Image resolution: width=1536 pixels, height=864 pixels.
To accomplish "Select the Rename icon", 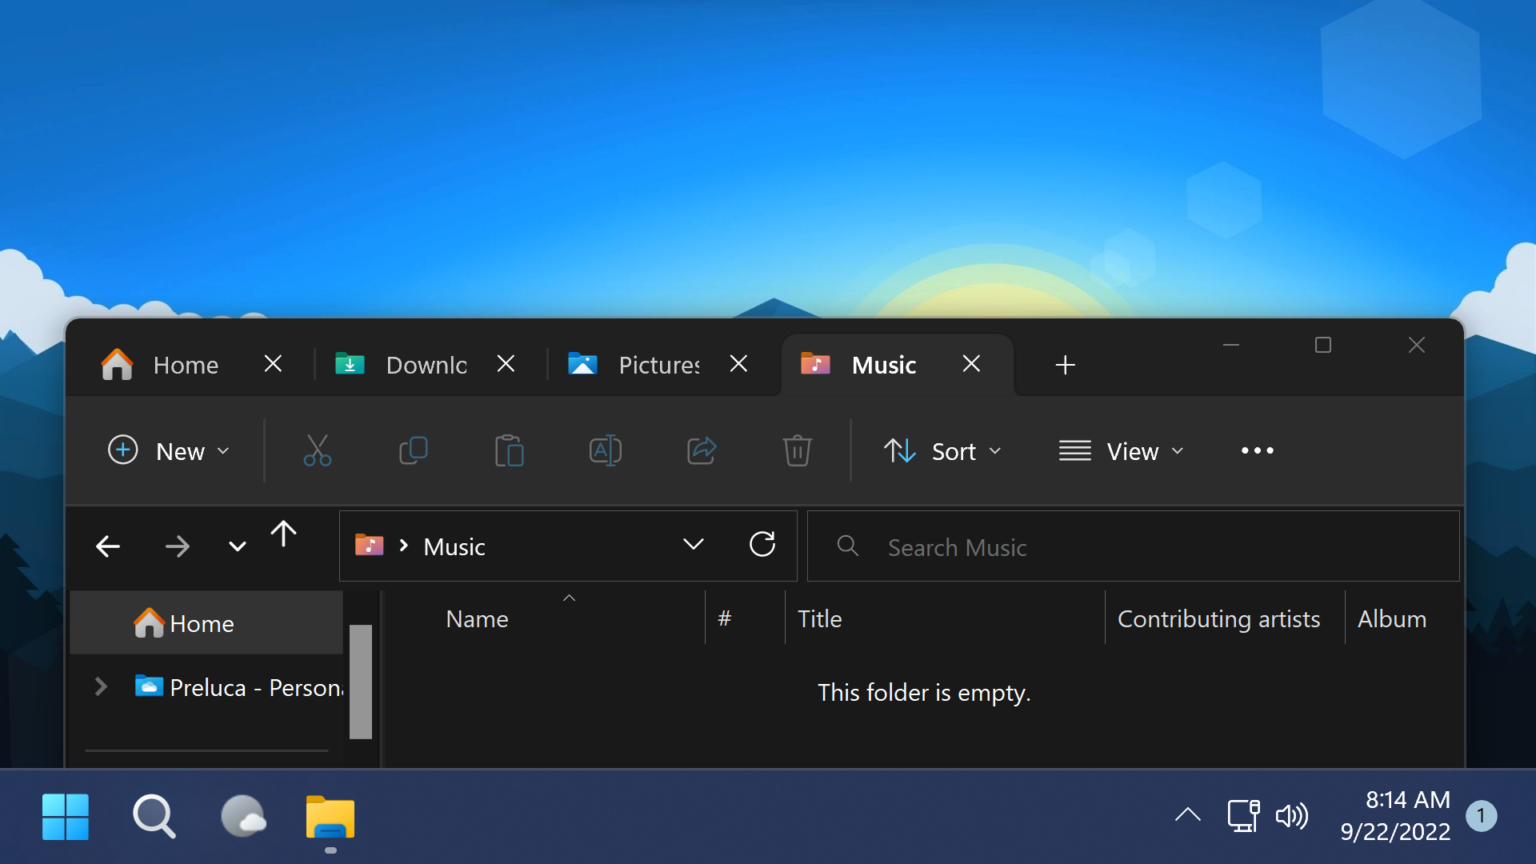I will point(604,450).
